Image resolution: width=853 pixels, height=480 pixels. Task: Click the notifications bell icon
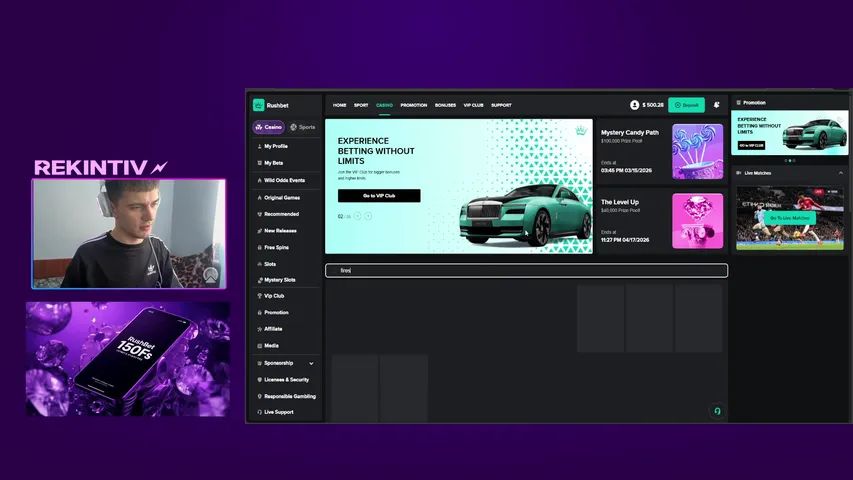coord(716,105)
